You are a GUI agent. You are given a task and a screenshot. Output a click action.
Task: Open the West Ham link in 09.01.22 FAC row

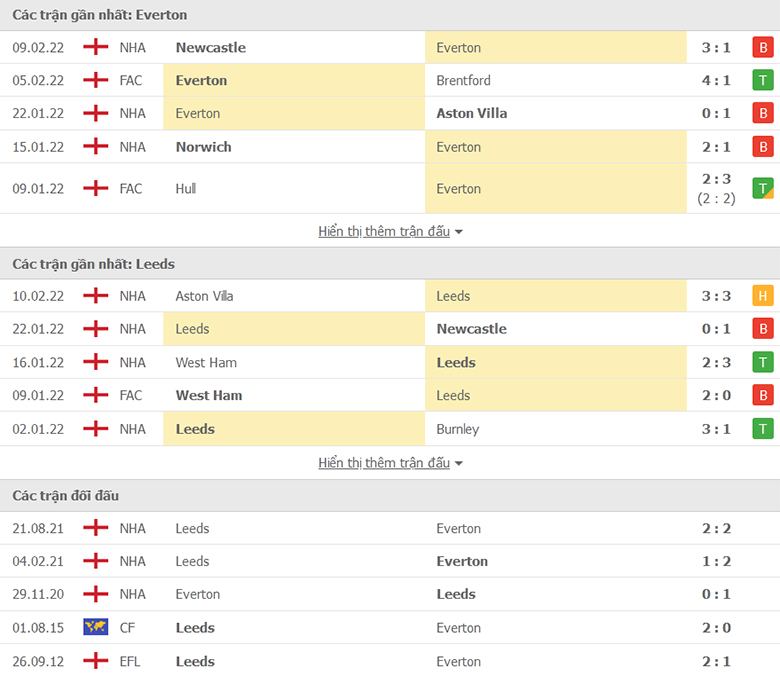point(209,395)
